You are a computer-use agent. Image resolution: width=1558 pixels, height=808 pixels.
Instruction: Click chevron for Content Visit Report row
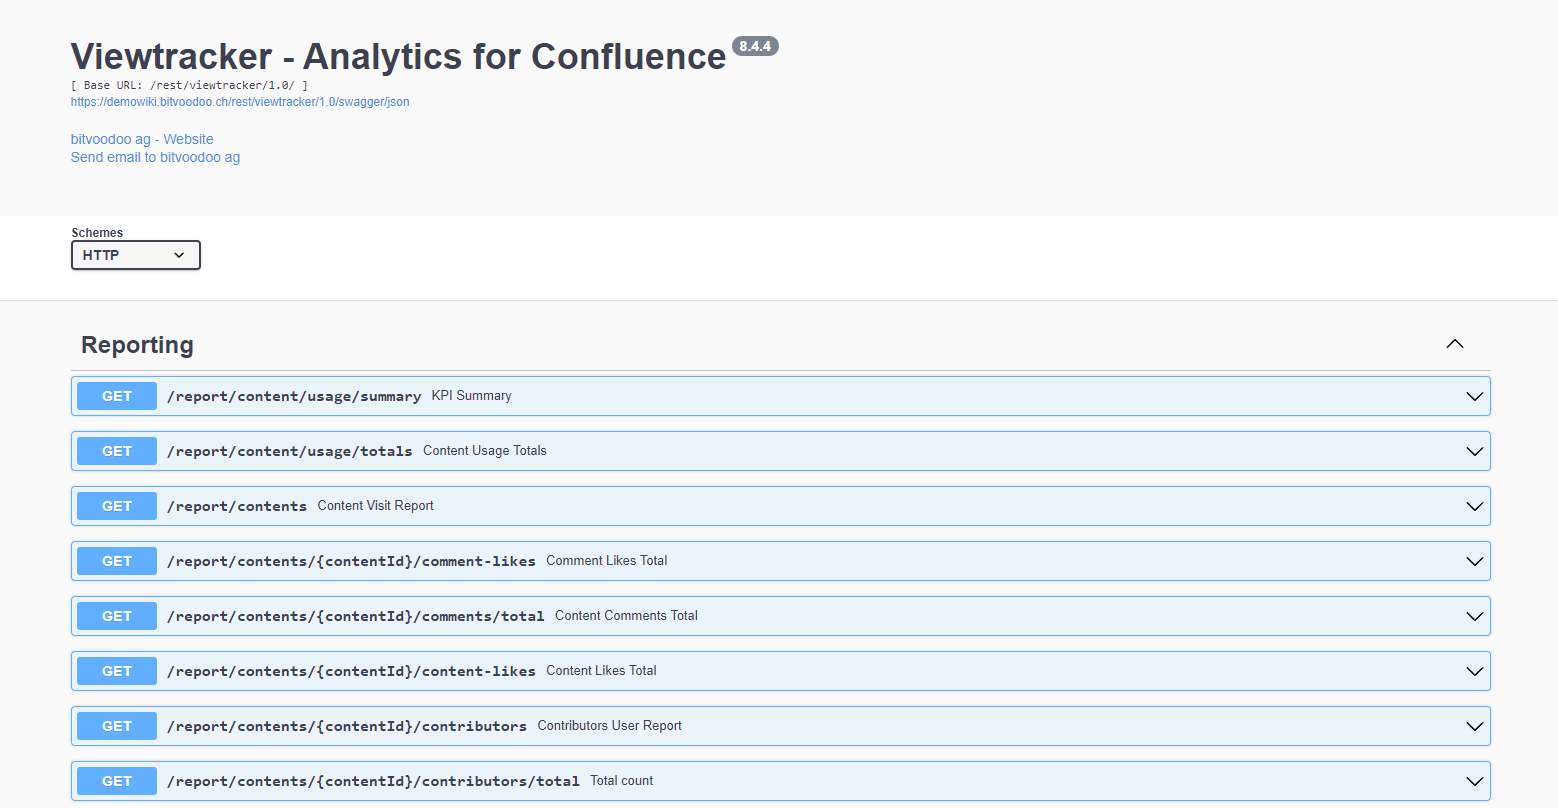pos(1473,506)
